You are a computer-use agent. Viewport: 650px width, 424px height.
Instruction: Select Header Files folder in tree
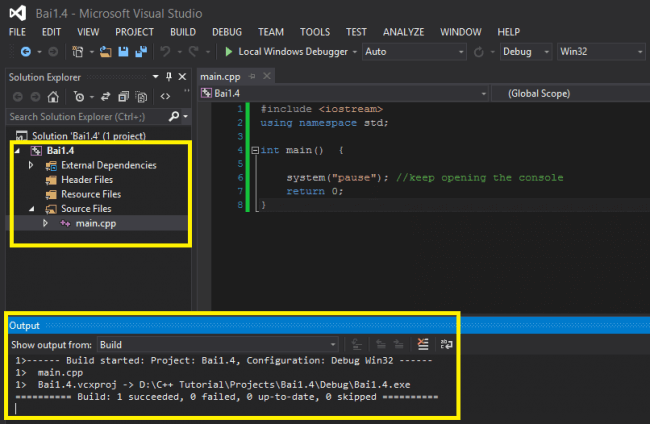(x=87, y=180)
